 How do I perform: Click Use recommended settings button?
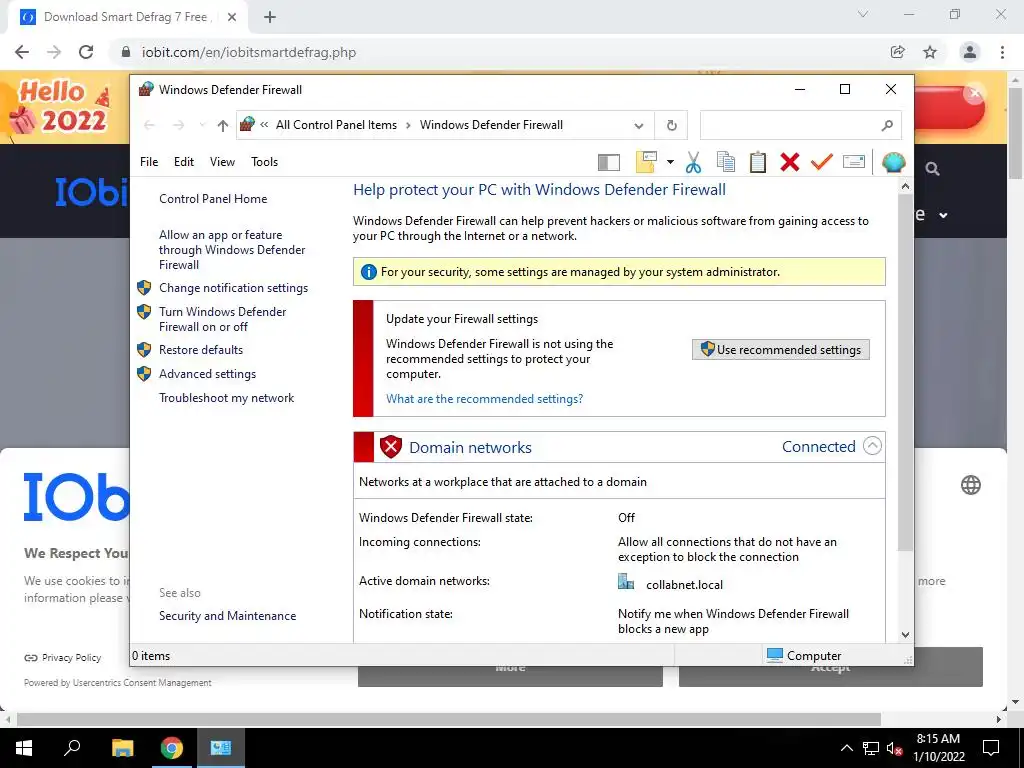click(x=780, y=349)
